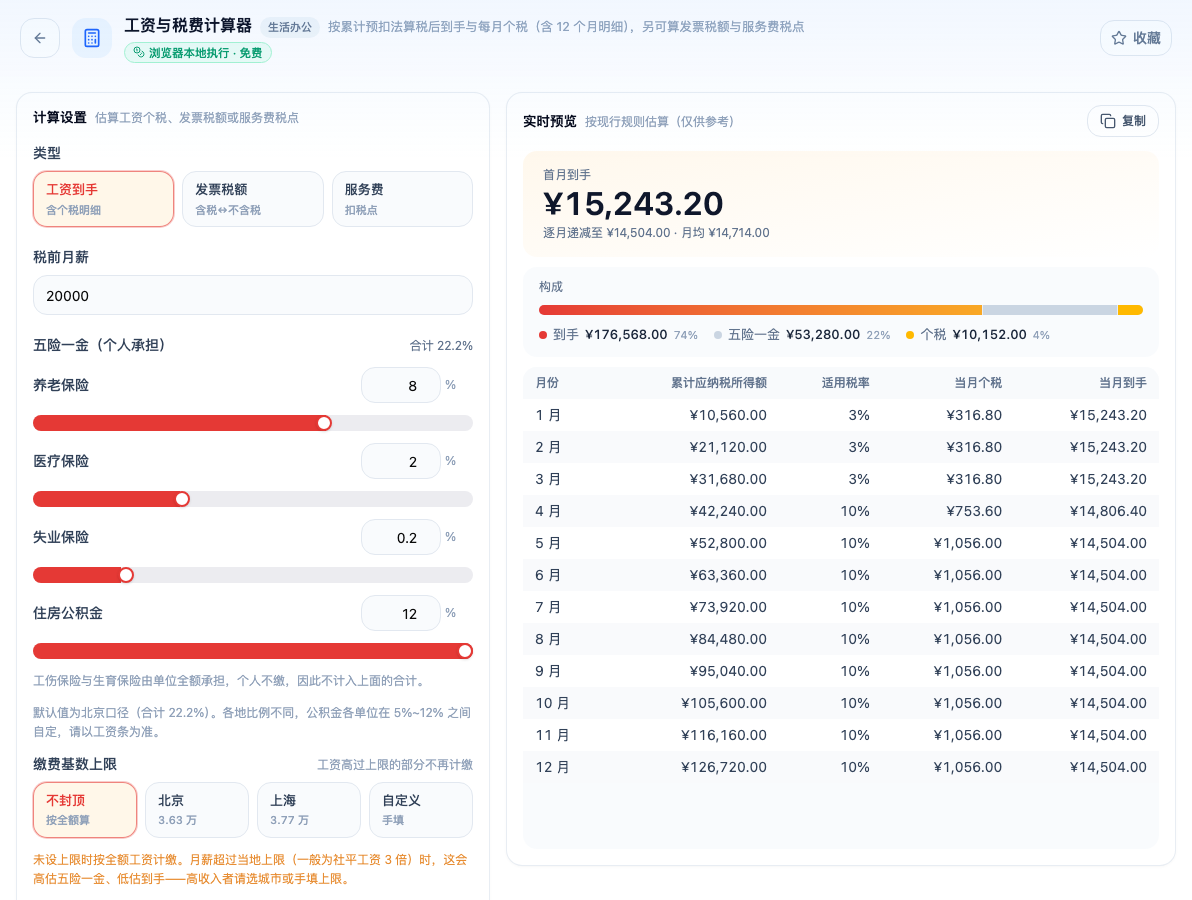The image size is (1192, 900).
Task: Click the calculator app icon
Action: point(92,38)
